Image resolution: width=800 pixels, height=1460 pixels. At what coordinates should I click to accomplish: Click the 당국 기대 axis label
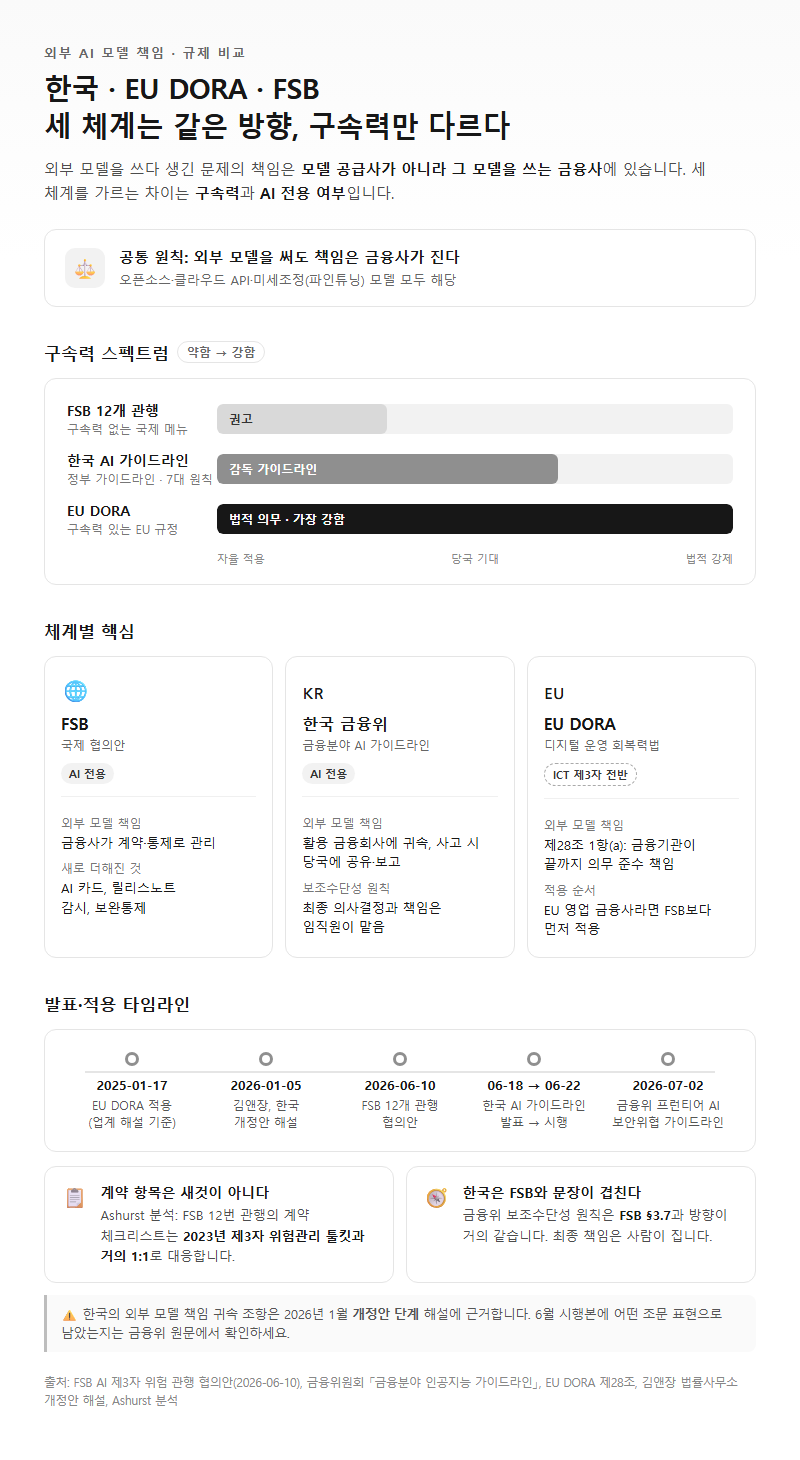(x=475, y=559)
